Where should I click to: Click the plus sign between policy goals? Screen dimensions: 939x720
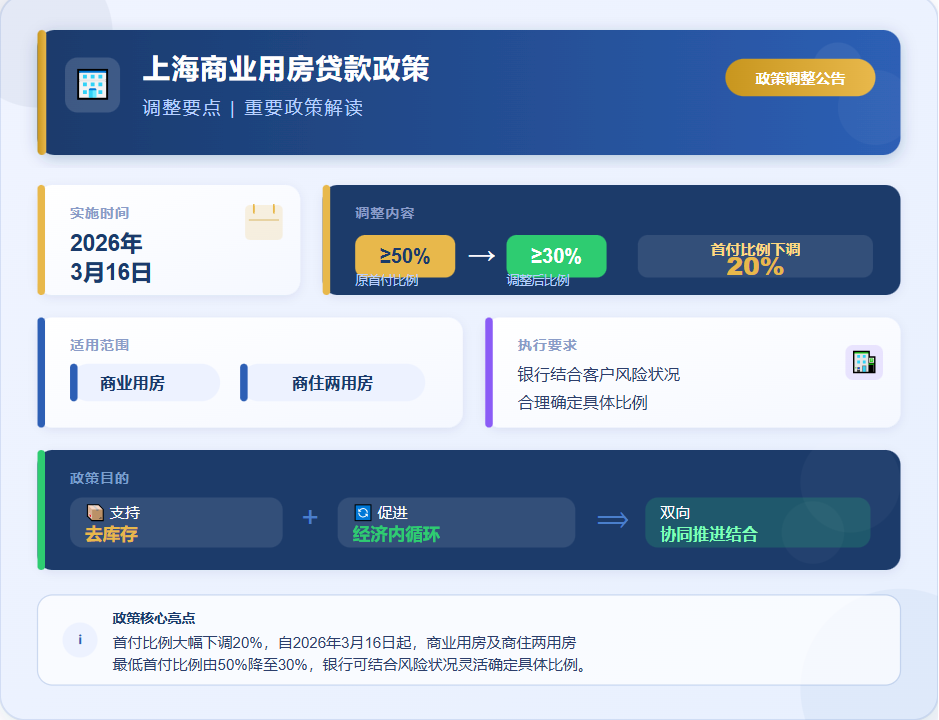[310, 518]
